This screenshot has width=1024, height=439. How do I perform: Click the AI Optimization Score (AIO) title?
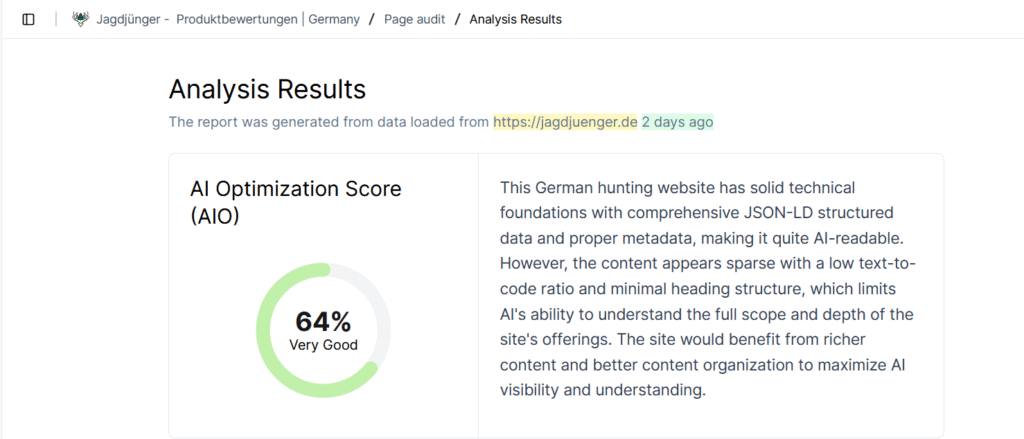click(x=296, y=201)
